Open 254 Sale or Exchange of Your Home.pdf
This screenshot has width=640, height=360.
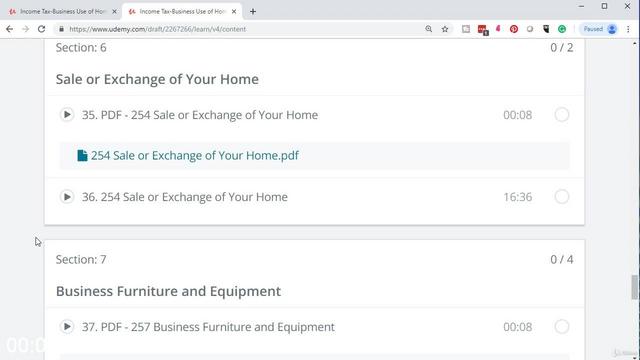[195, 156]
